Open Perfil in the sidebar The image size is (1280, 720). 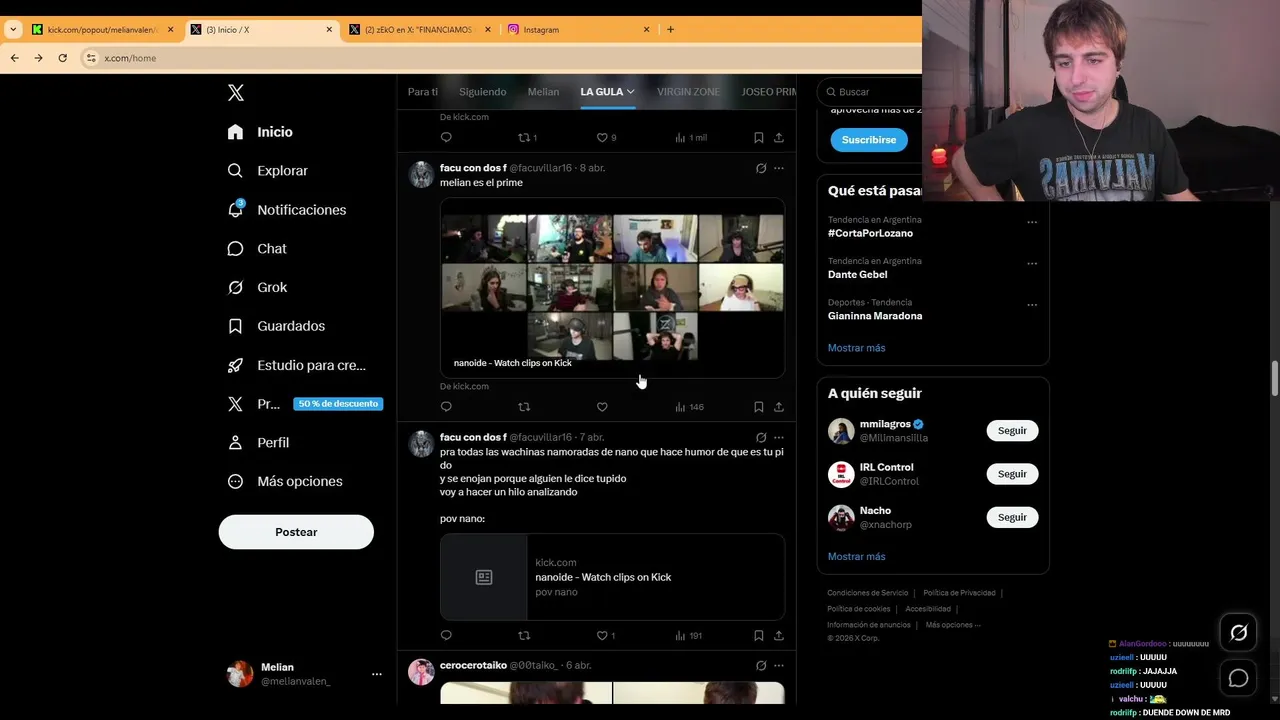(258, 443)
